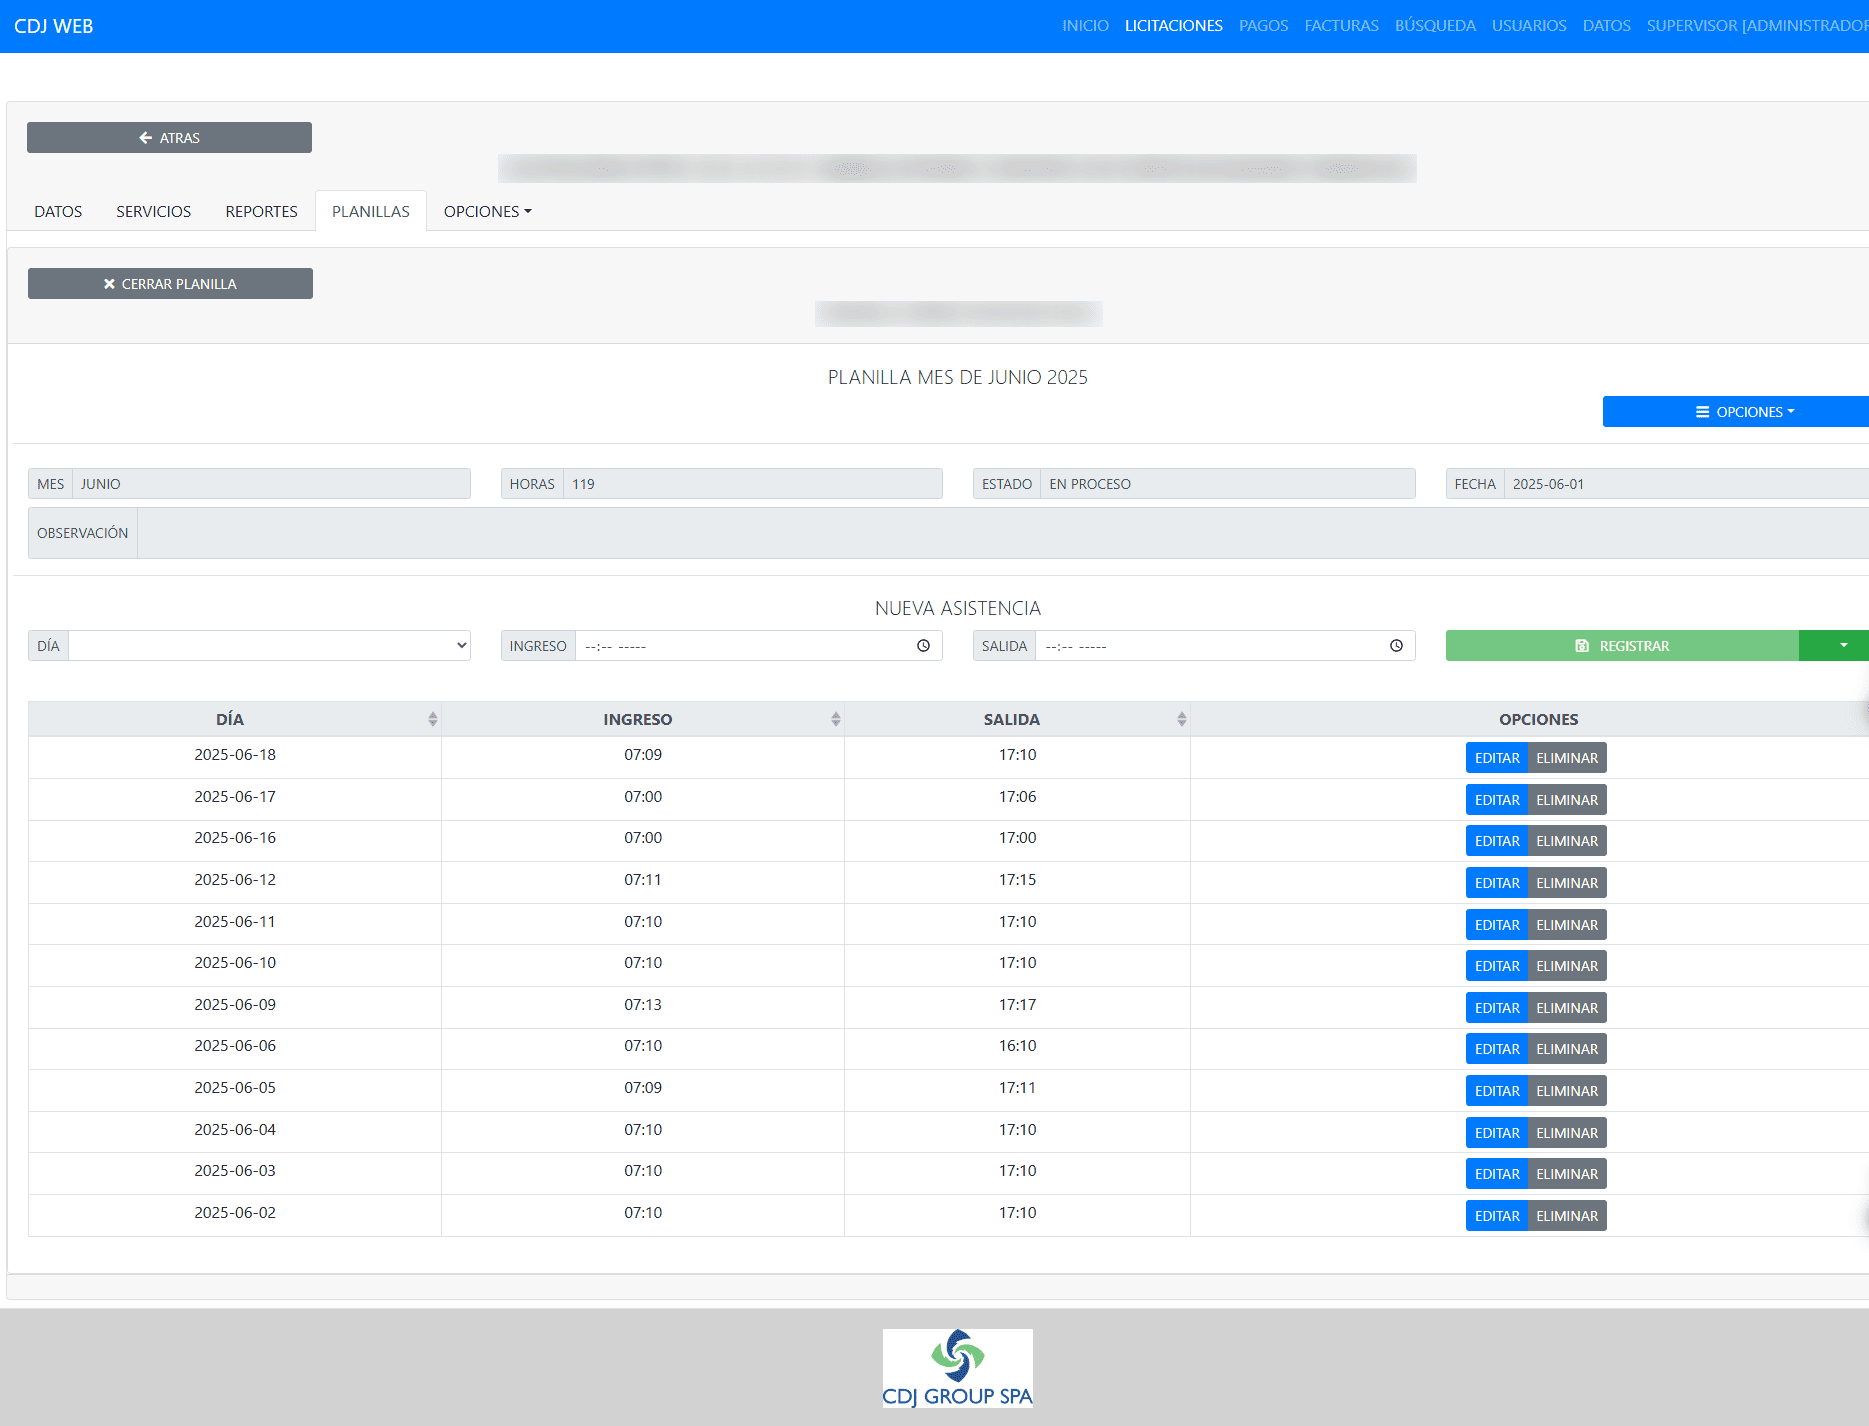Viewport: 1869px width, 1426px height.
Task: Sort table by DÍA column arrows
Action: 432,719
